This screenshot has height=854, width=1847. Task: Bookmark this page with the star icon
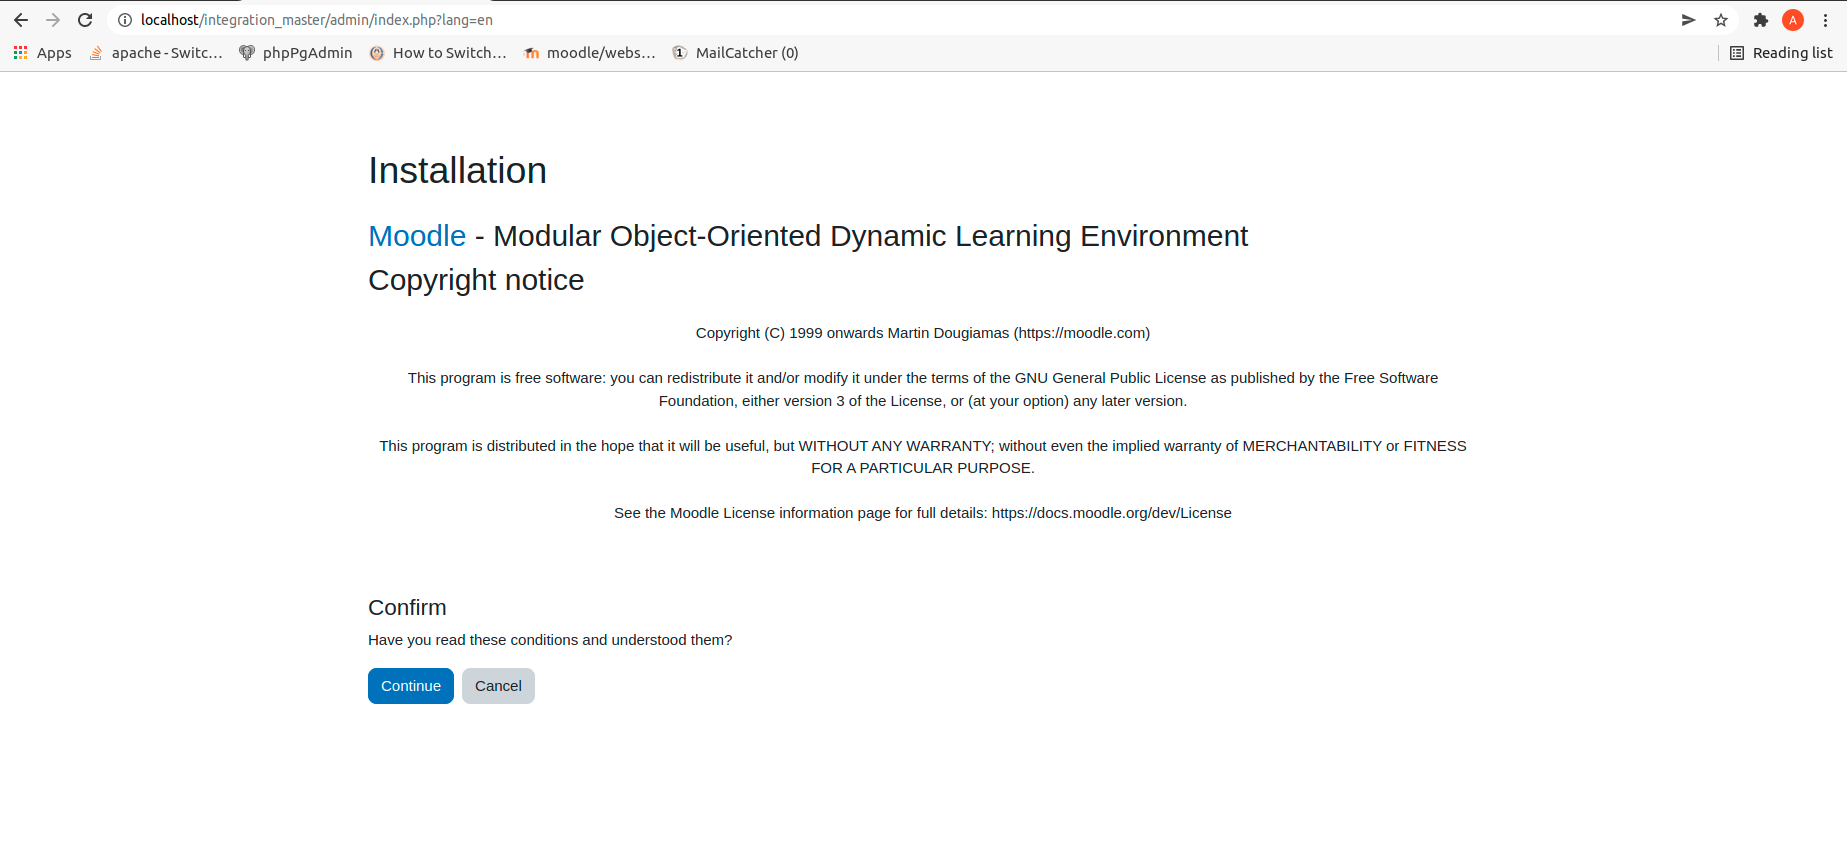(1721, 20)
